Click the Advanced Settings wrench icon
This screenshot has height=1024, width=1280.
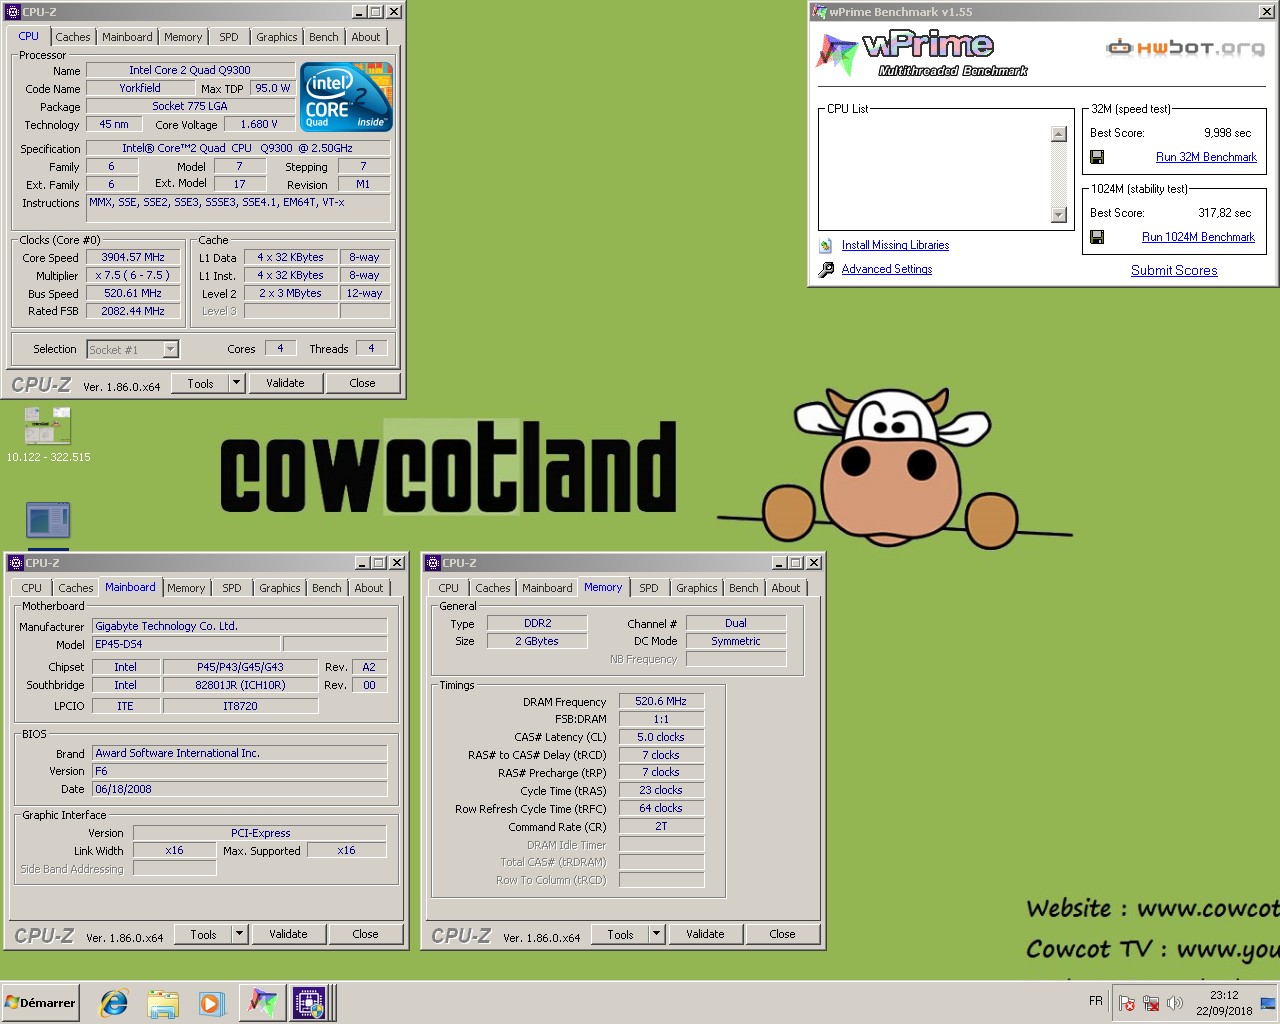pyautogui.click(x=826, y=270)
